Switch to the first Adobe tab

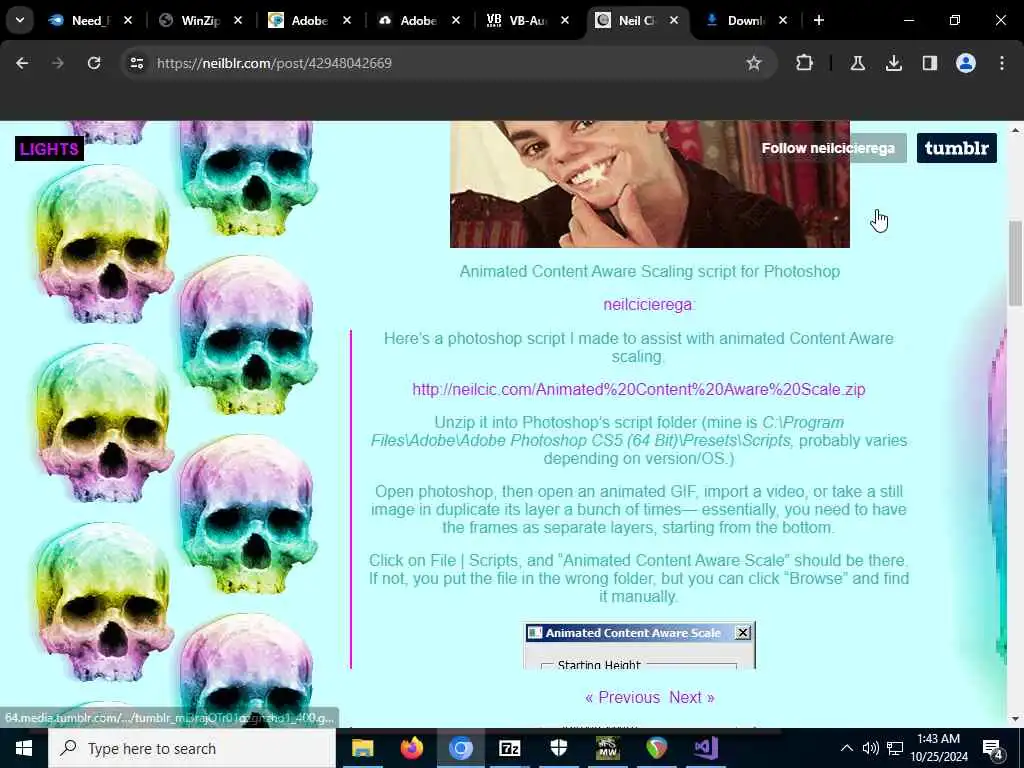(307, 20)
